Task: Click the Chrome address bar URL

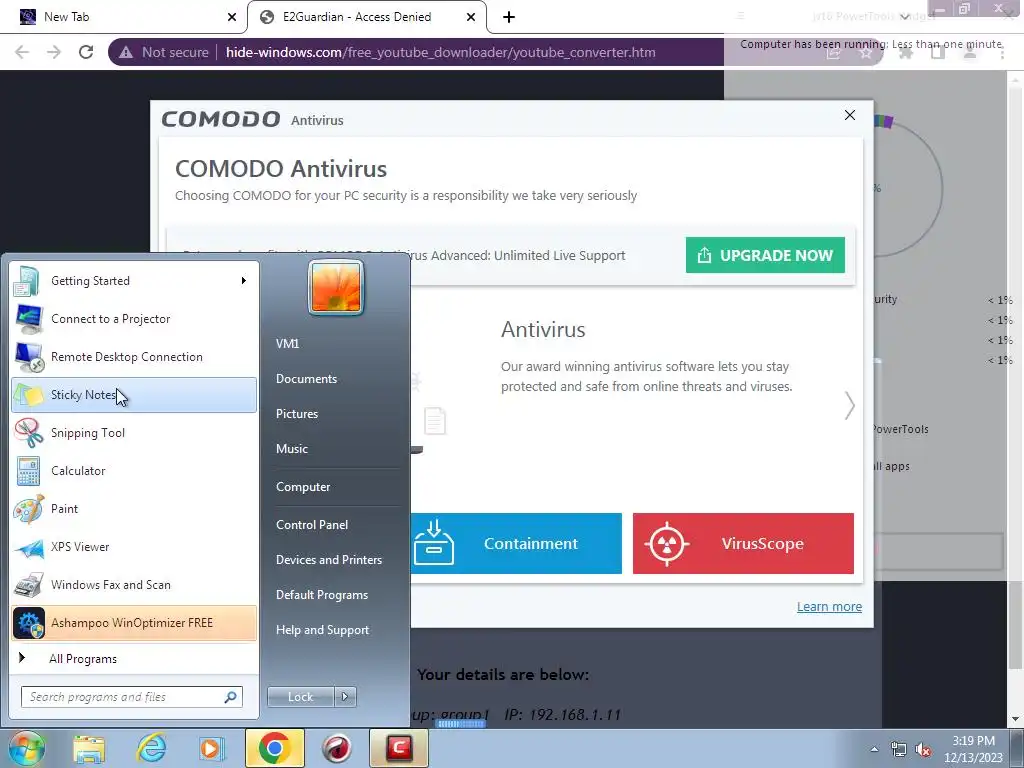Action: tap(440, 52)
